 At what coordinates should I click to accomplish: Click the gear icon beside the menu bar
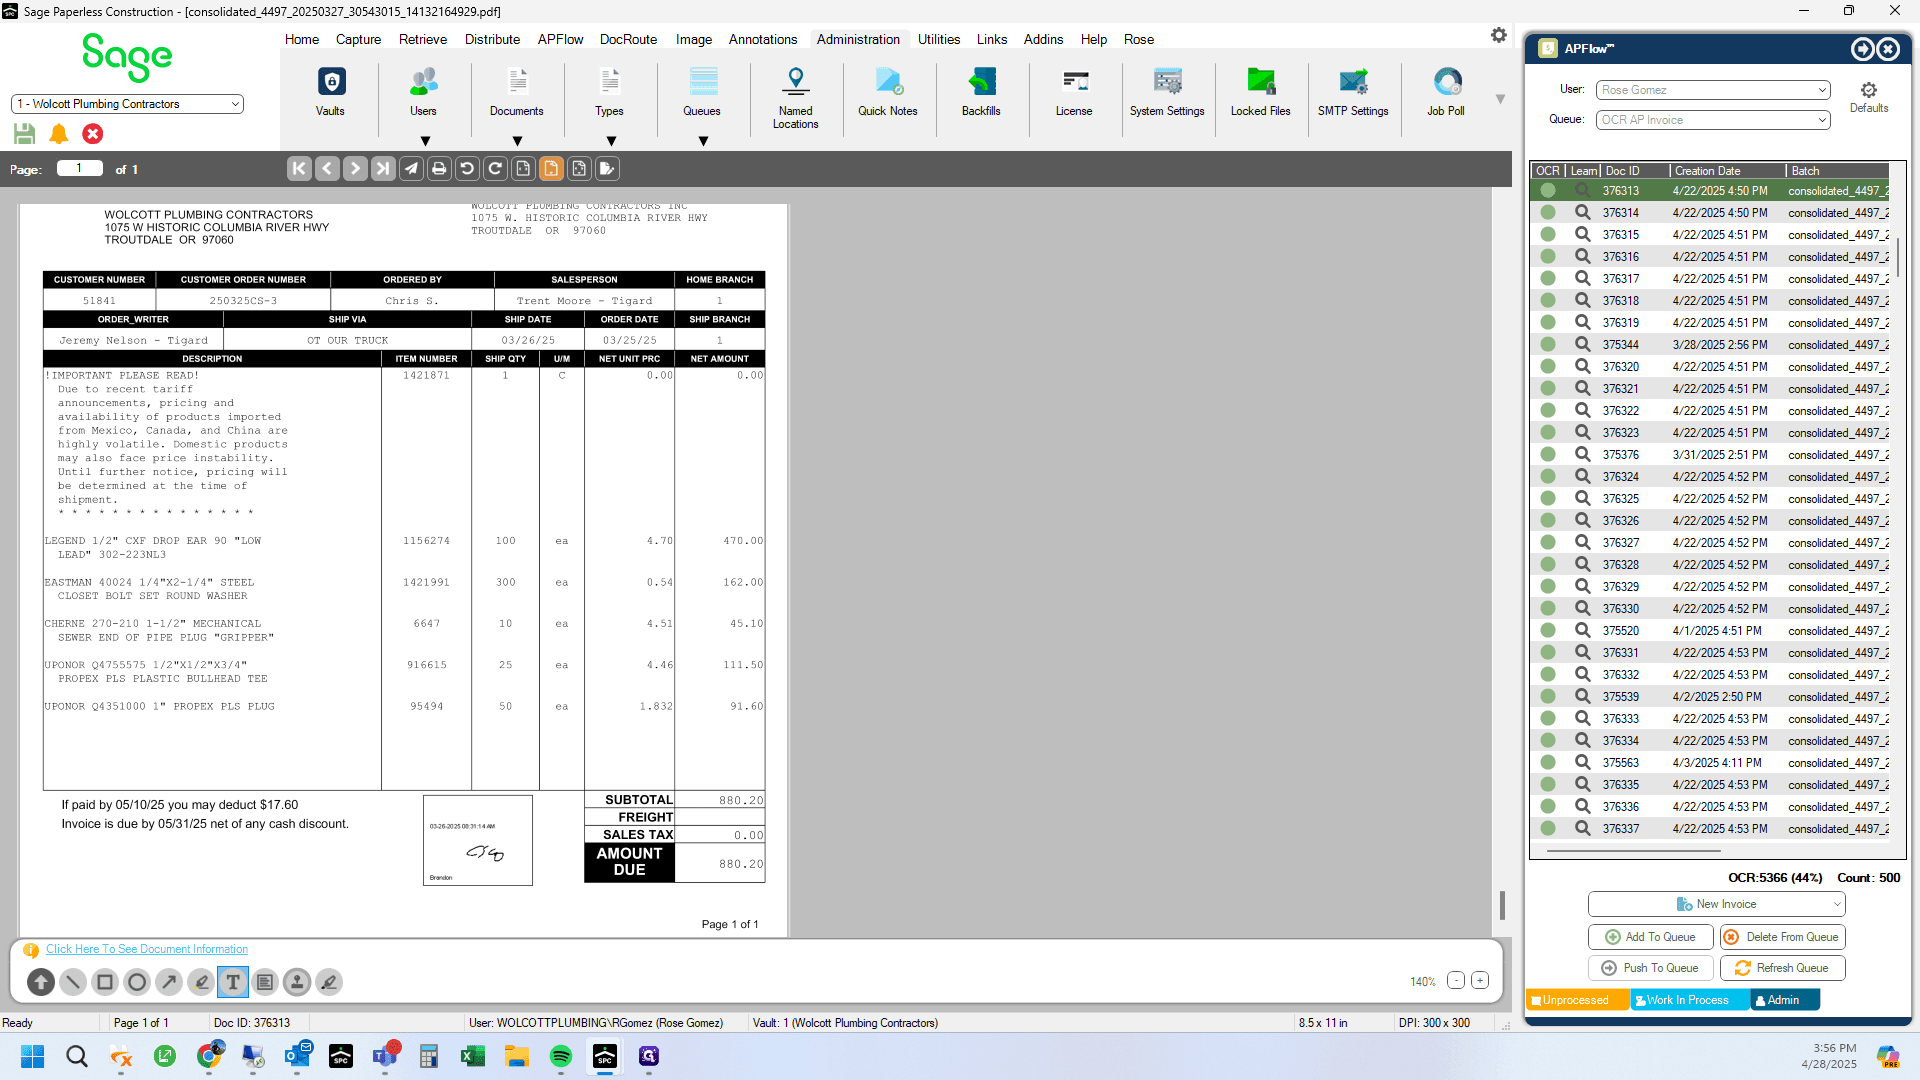click(x=1498, y=35)
